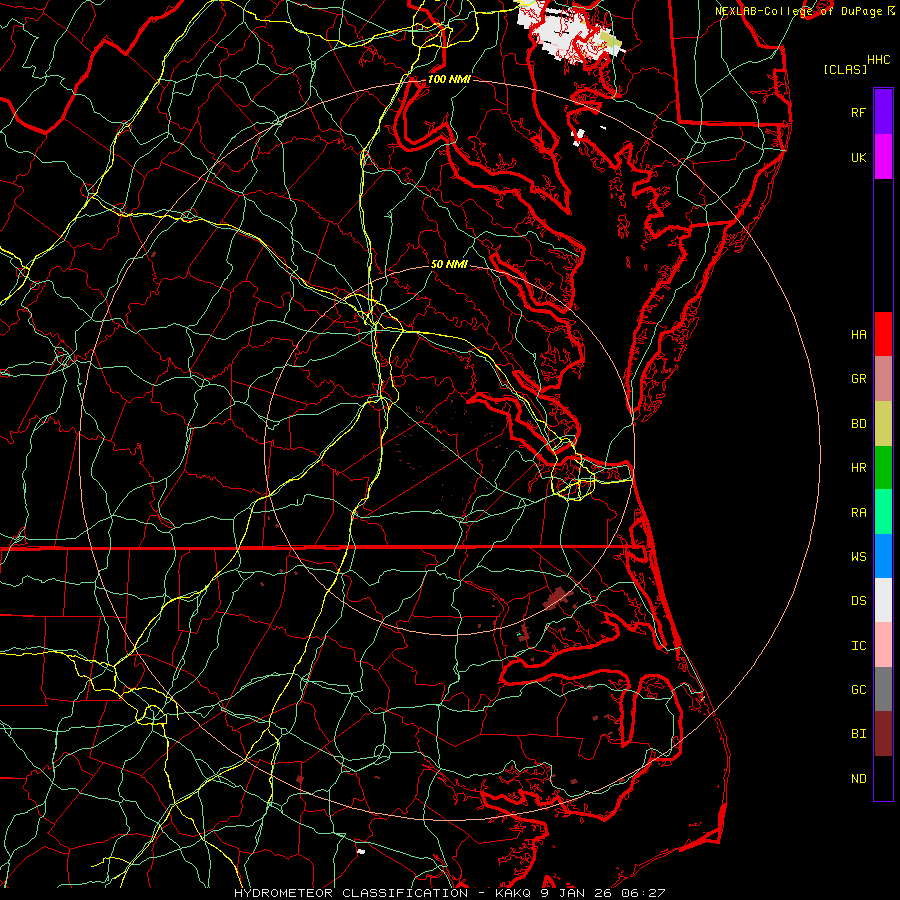This screenshot has width=900, height=900.
Task: Click the "BI" legend label
Action: coord(858,734)
